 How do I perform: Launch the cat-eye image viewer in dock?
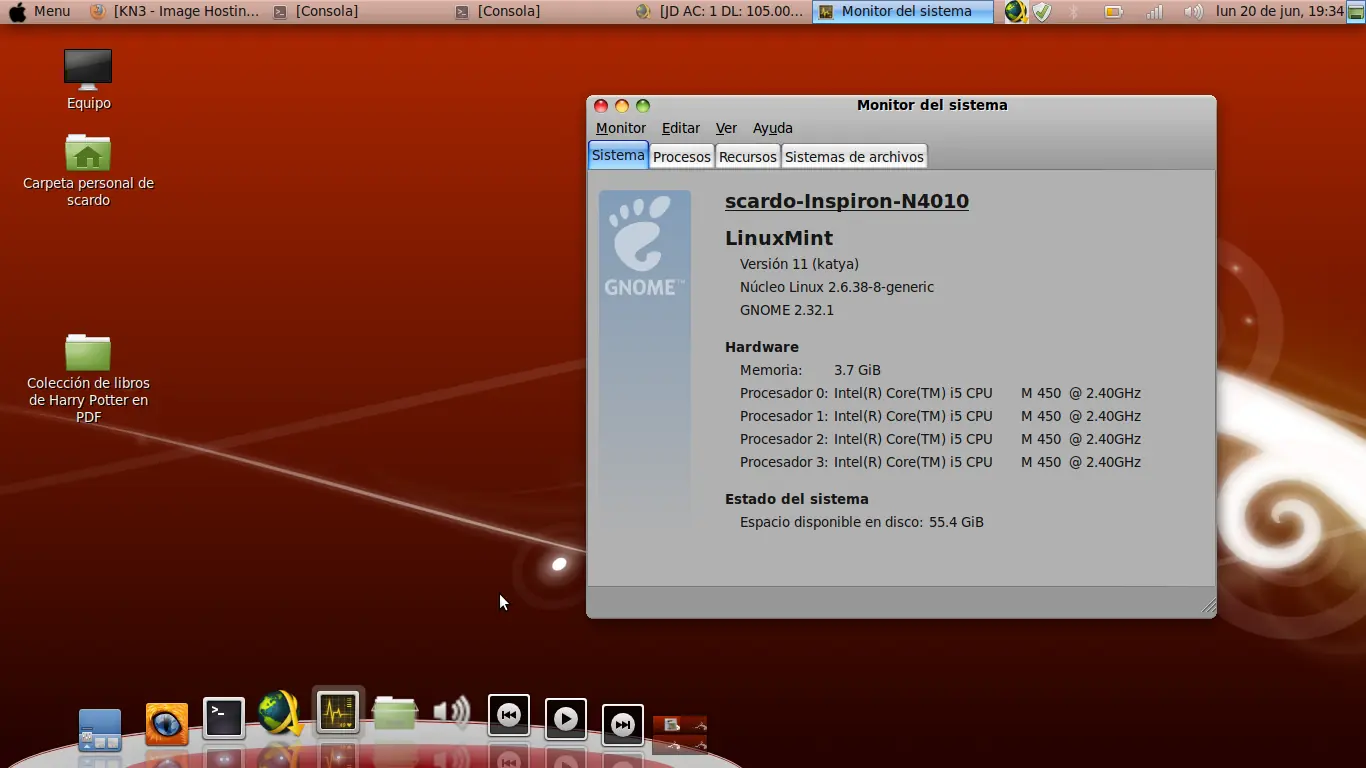coord(167,724)
